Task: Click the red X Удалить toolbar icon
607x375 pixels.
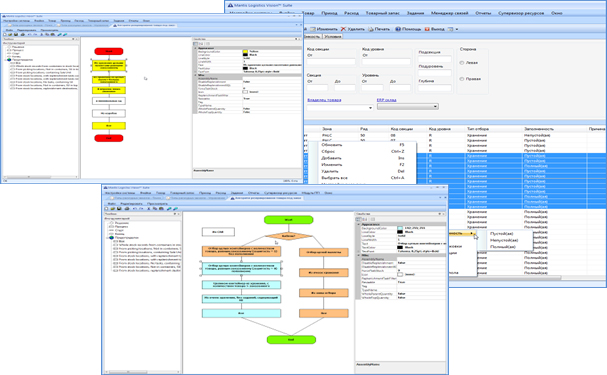Action: click(x=343, y=29)
